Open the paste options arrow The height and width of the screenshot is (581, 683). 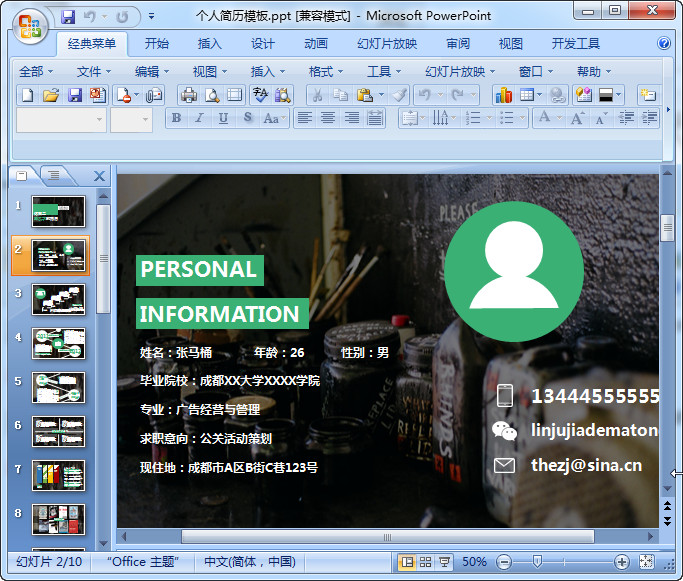click(381, 95)
